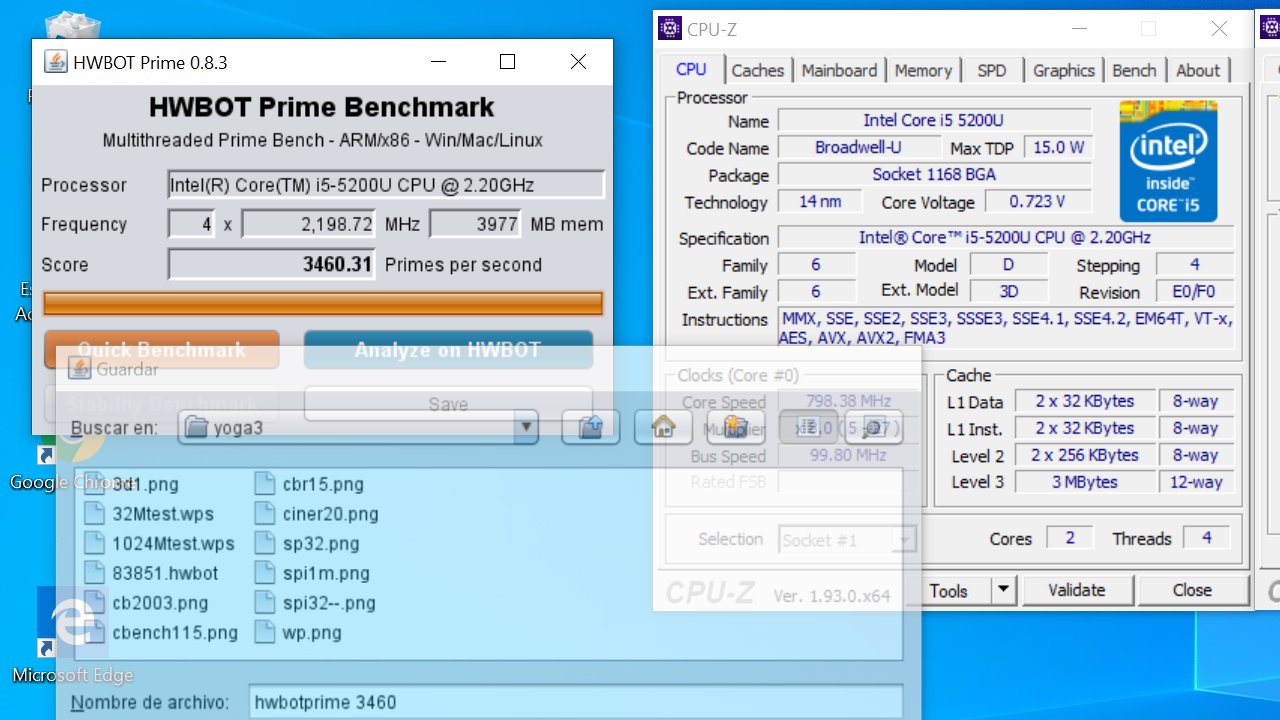Image resolution: width=1280 pixels, height=720 pixels.
Task: Click the CPU-Z Name value Intel Core i5 5200U
Action: click(x=934, y=120)
